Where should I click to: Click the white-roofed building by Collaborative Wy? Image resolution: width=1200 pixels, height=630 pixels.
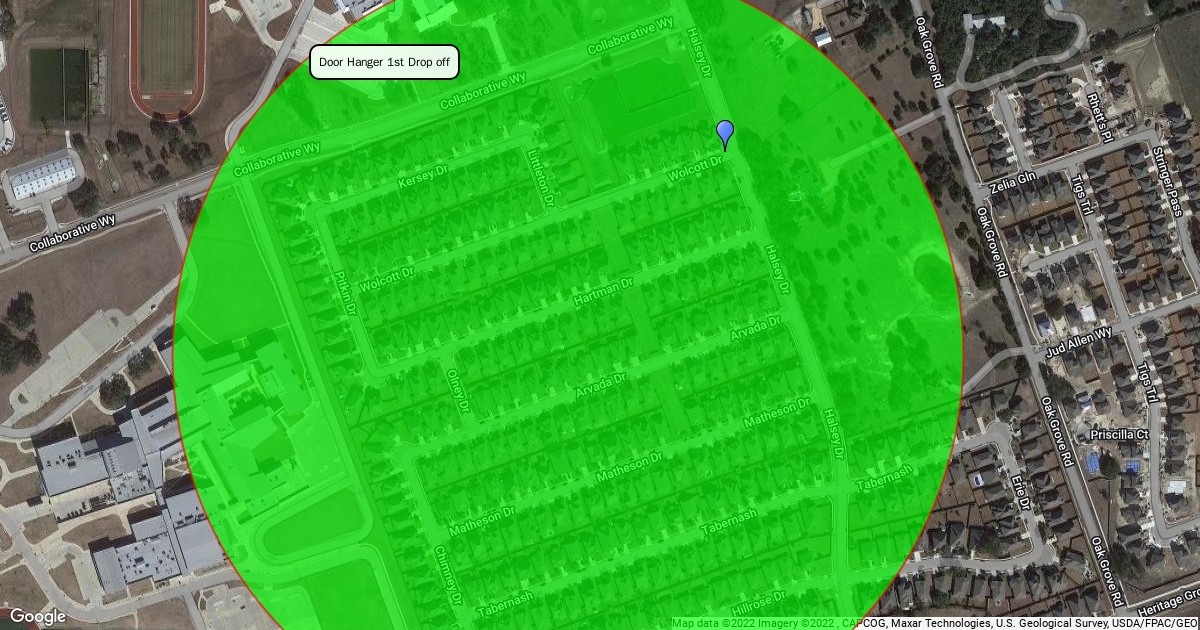point(43,176)
